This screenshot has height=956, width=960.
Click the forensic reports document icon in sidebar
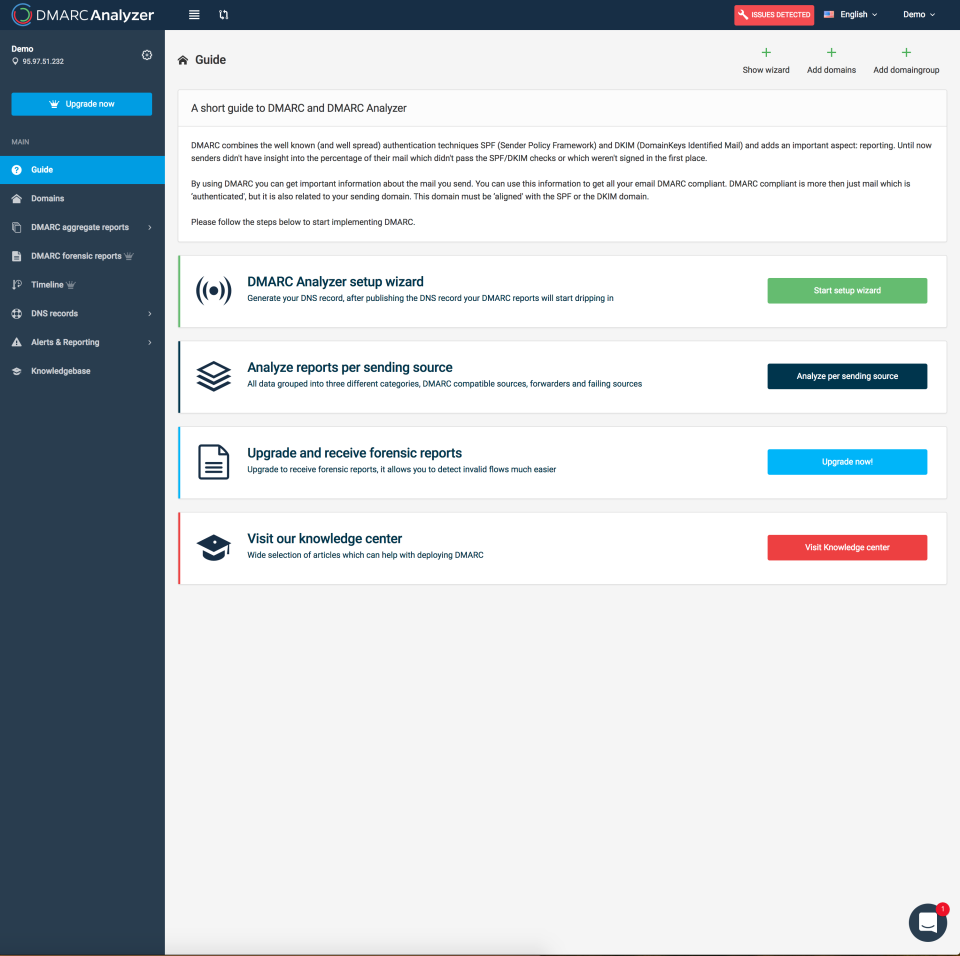[17, 256]
